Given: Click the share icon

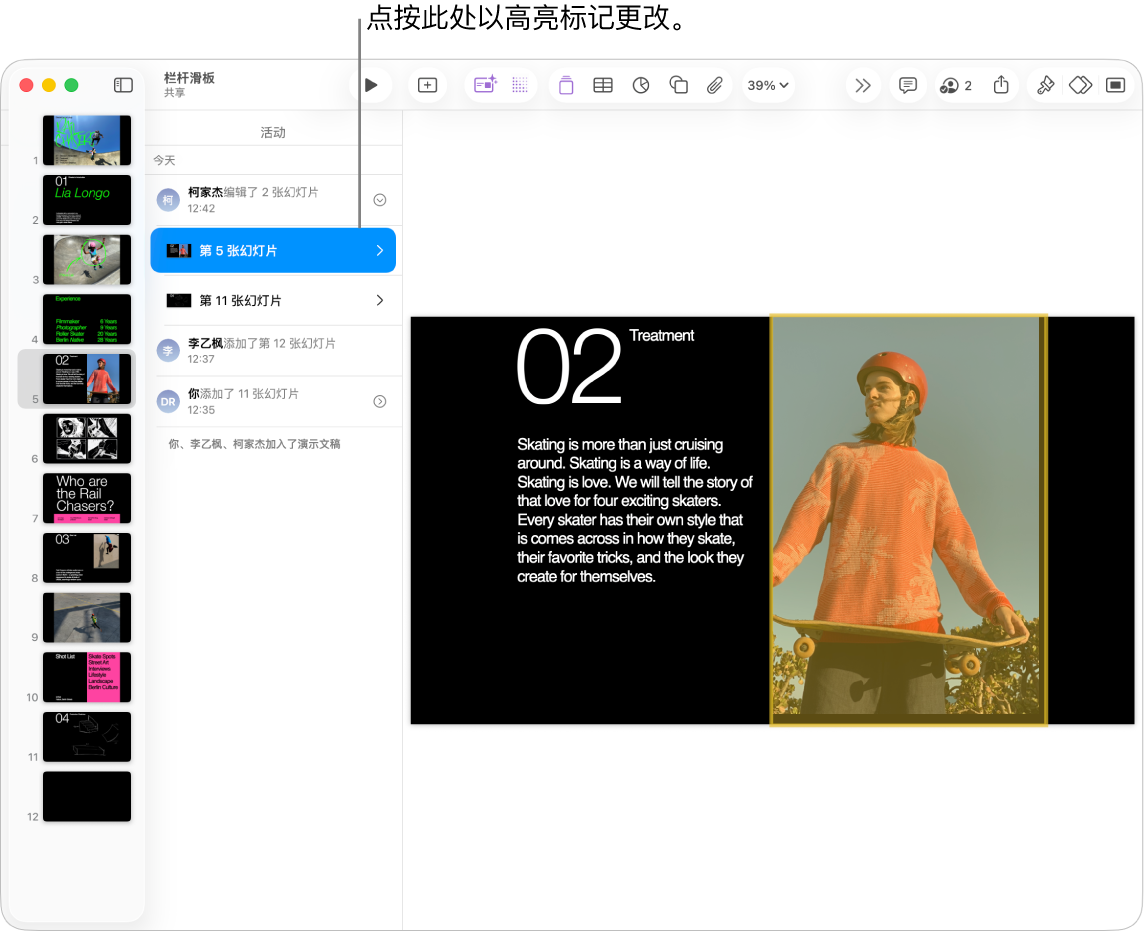Looking at the screenshot, I should click(x=1001, y=86).
